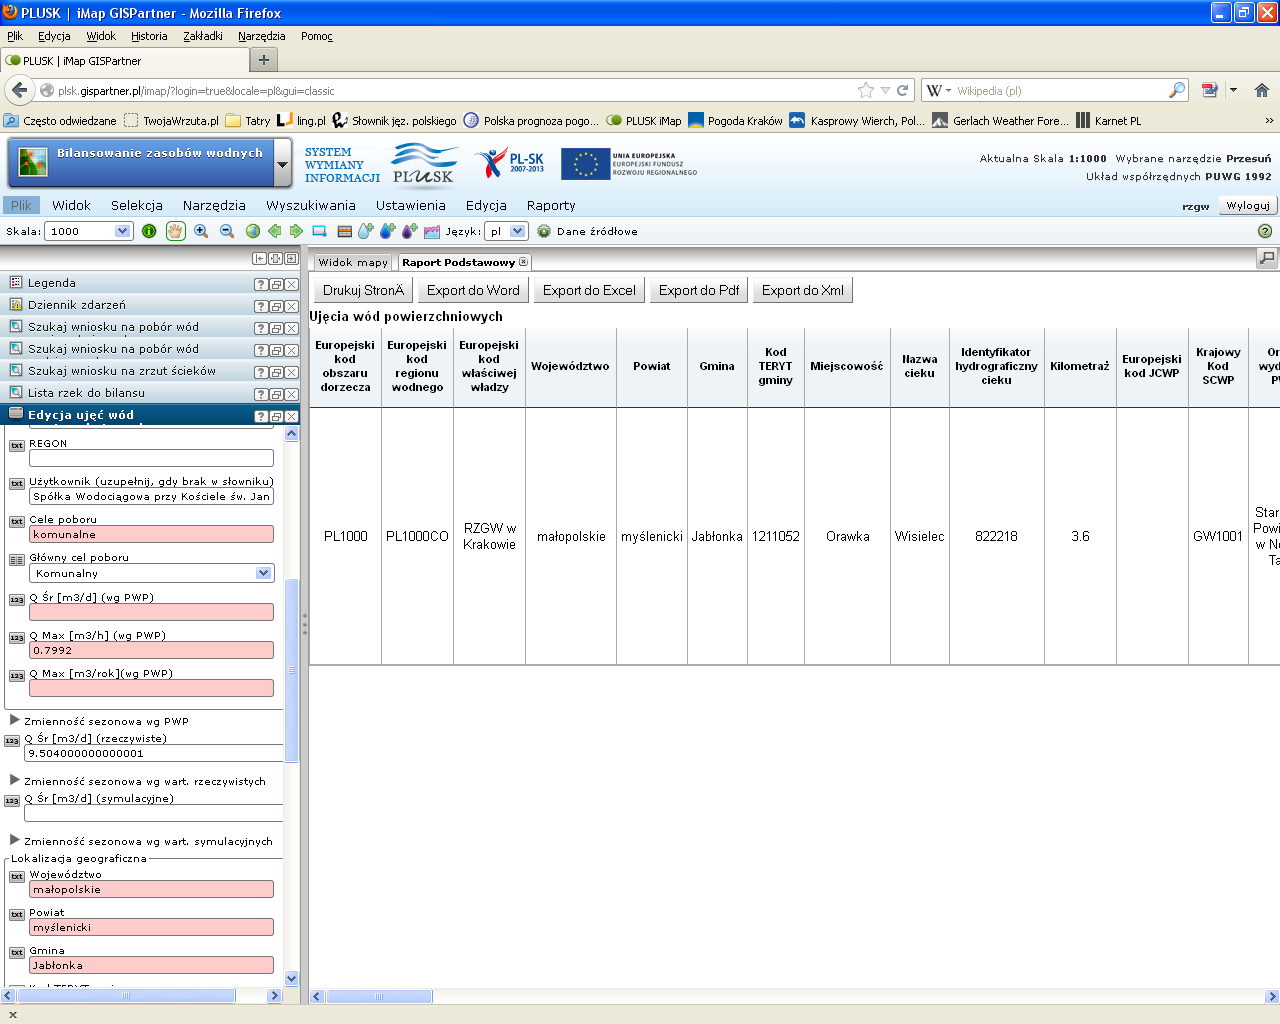
Task: Close the Edycja ujęć wód panel
Action: (291, 416)
